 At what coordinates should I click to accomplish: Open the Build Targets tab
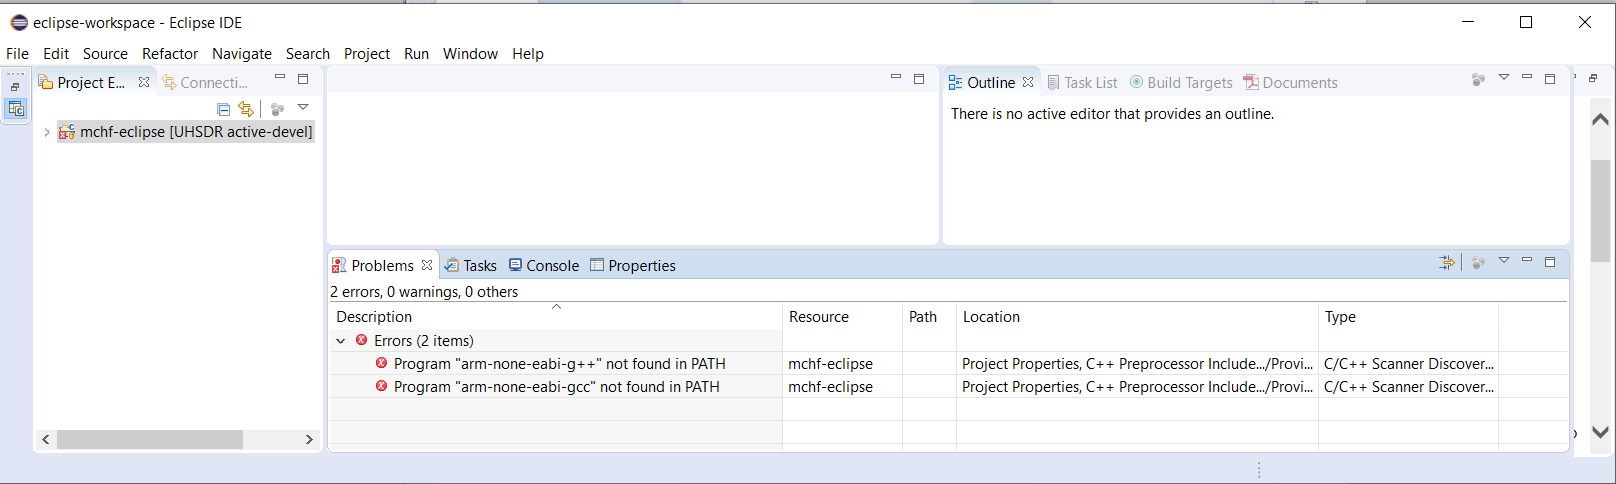1182,82
